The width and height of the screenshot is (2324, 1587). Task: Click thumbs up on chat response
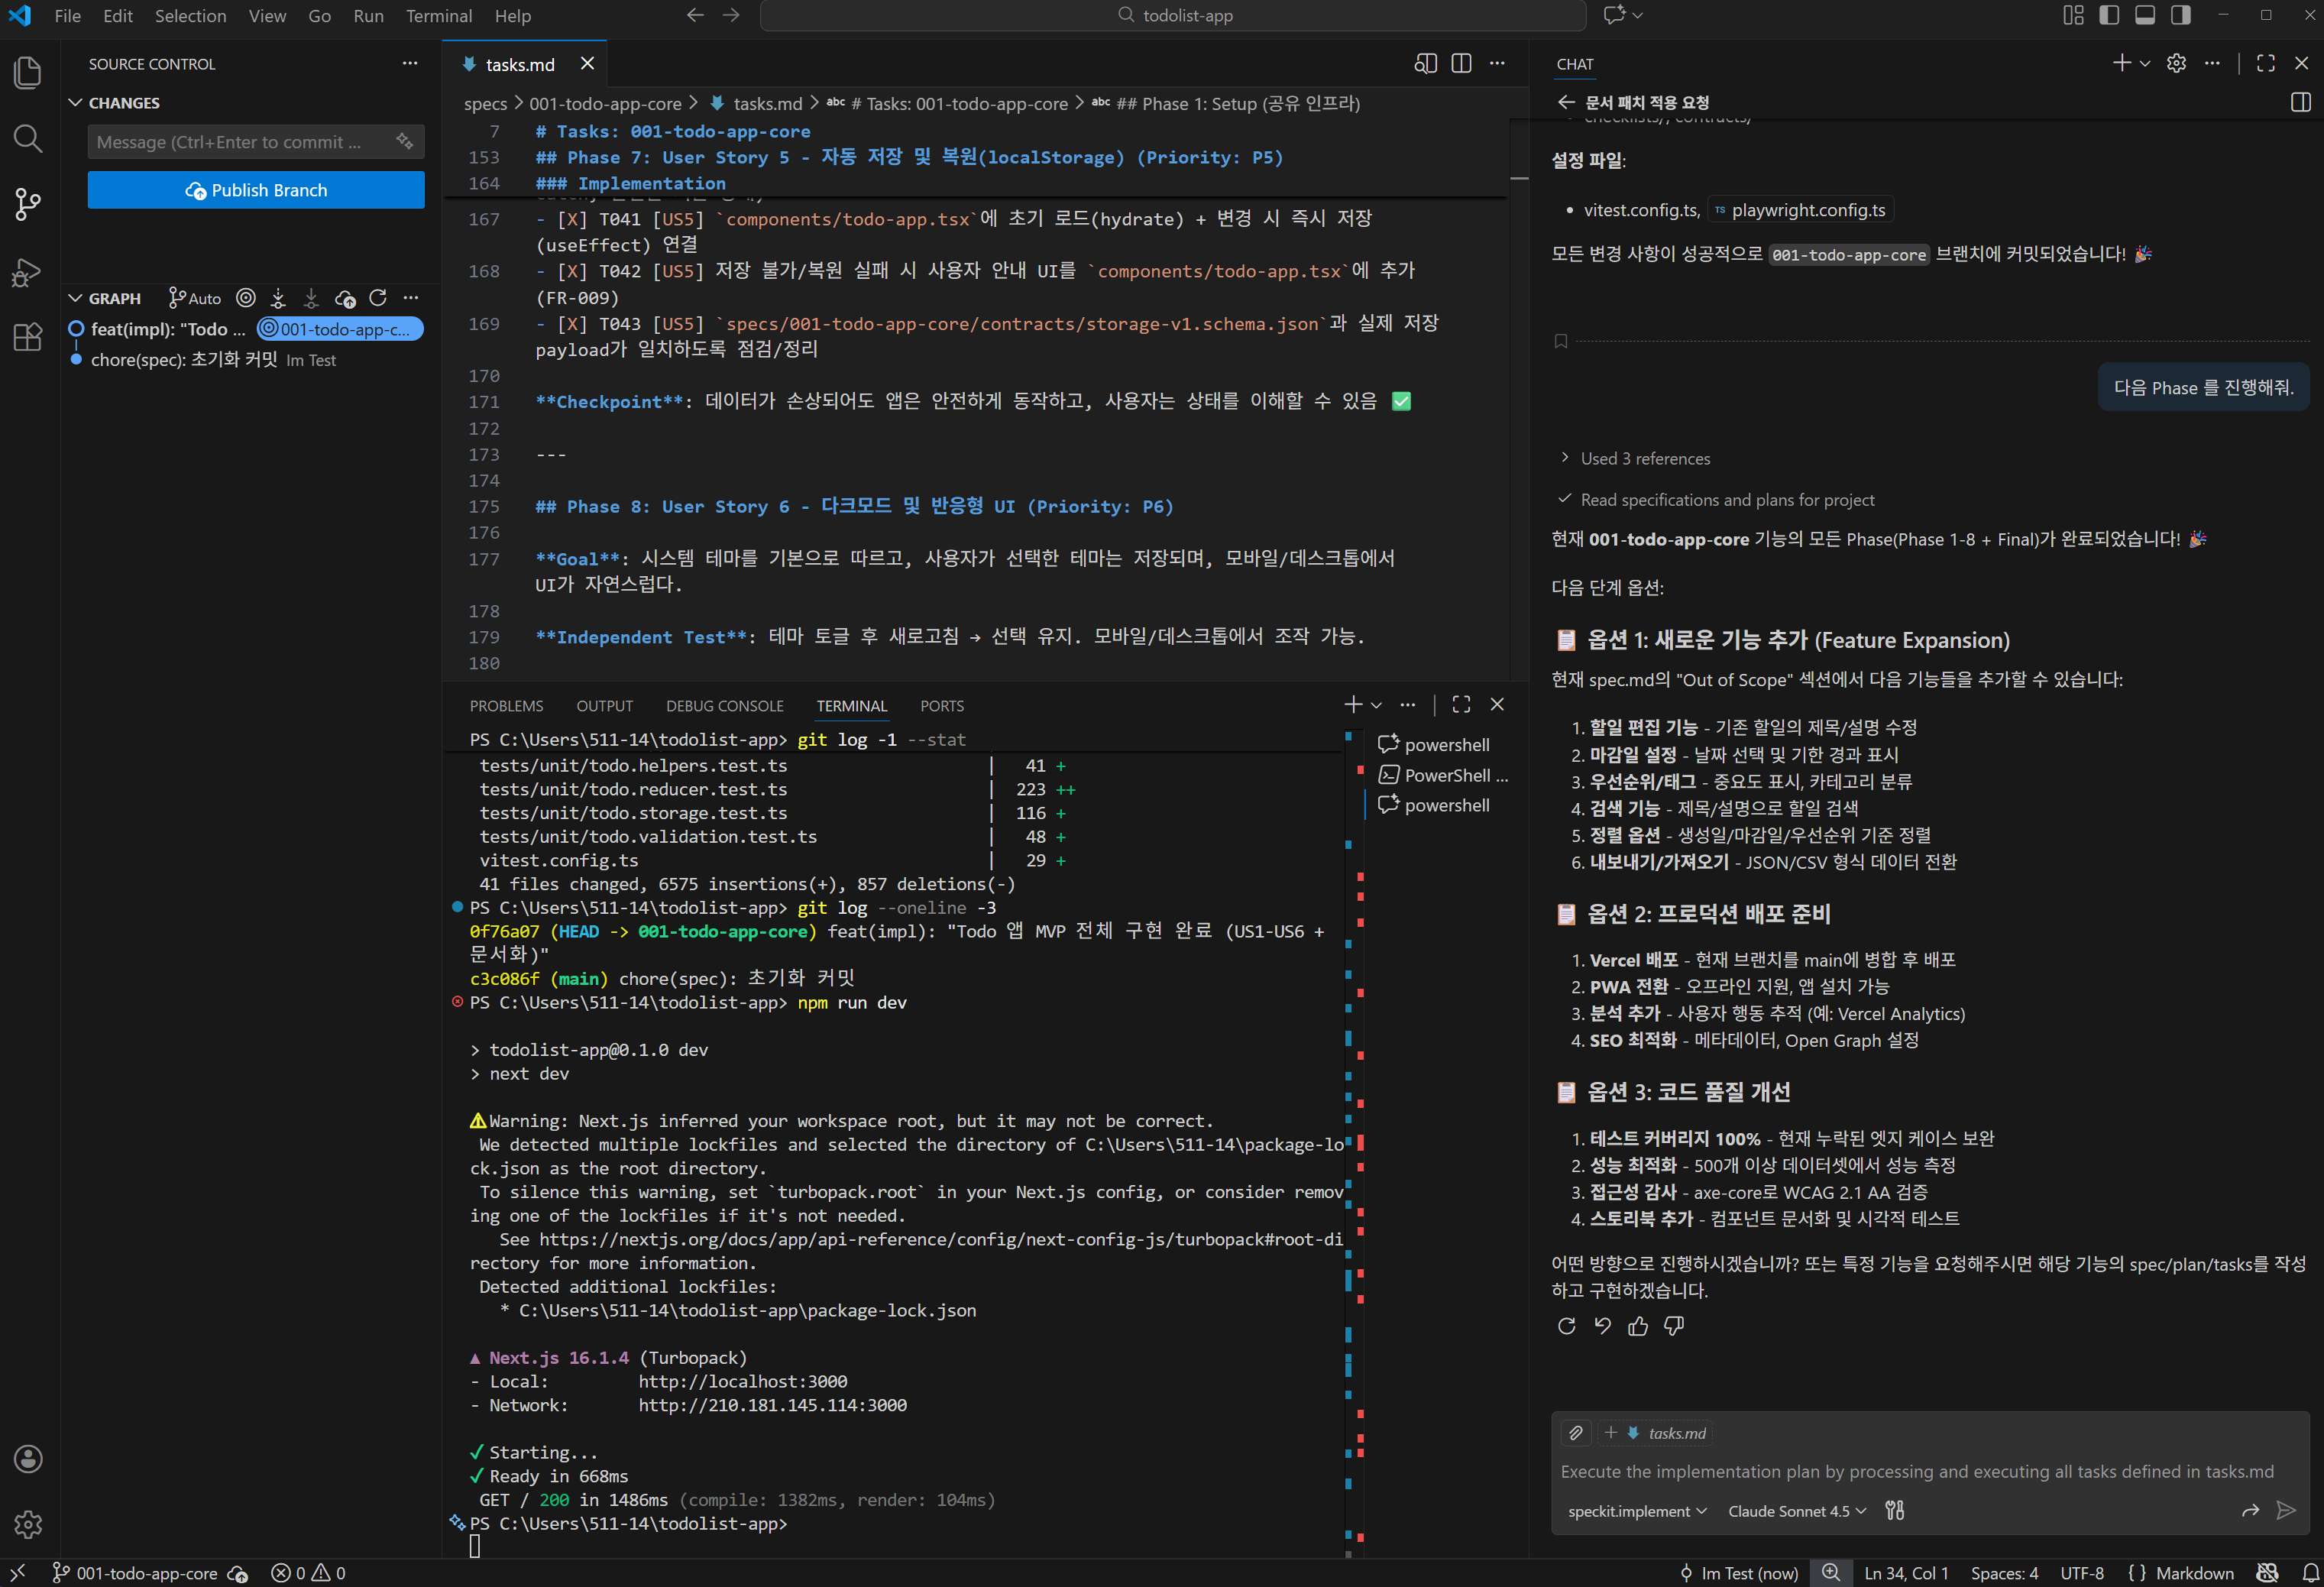(x=1638, y=1326)
